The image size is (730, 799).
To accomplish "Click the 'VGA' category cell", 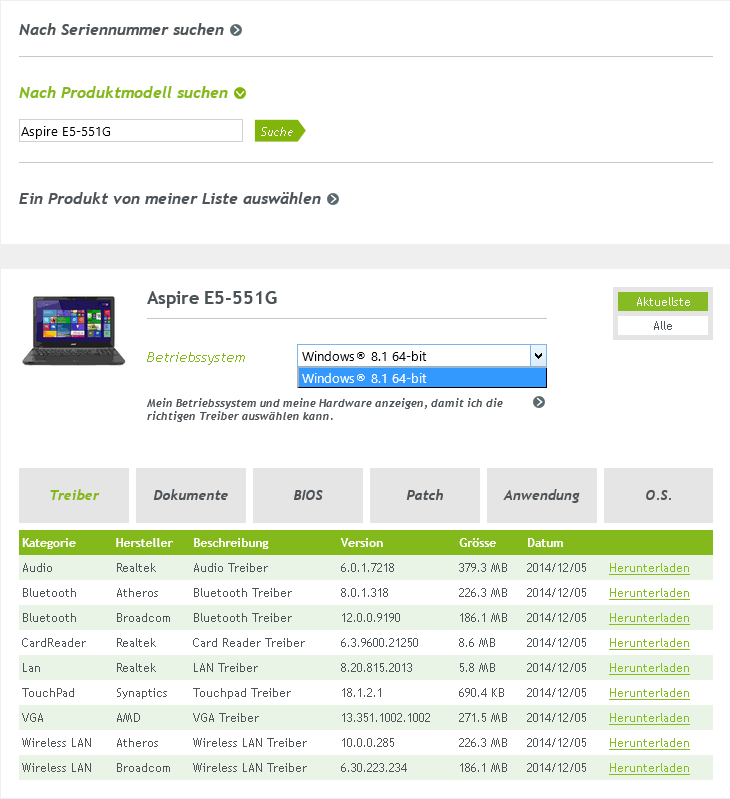I will [33, 717].
